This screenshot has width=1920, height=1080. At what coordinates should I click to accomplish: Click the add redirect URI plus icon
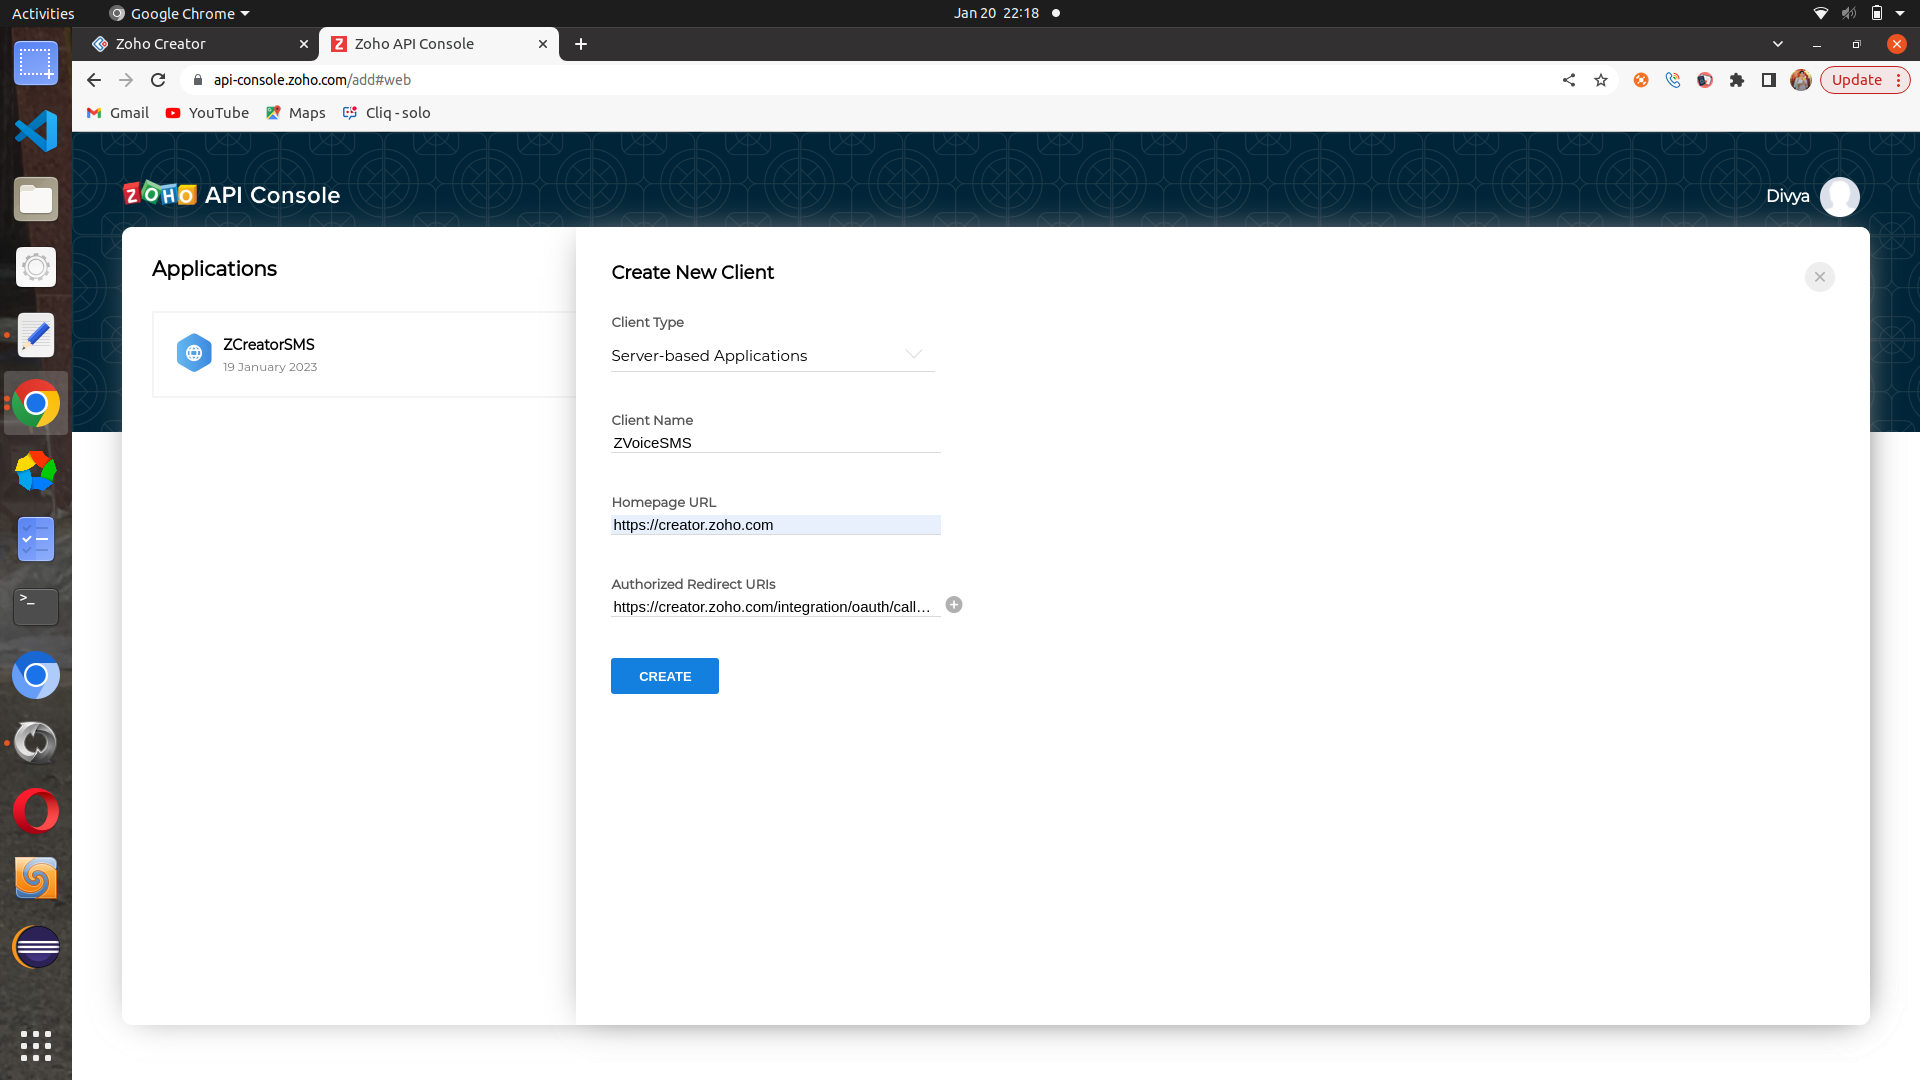(x=954, y=605)
